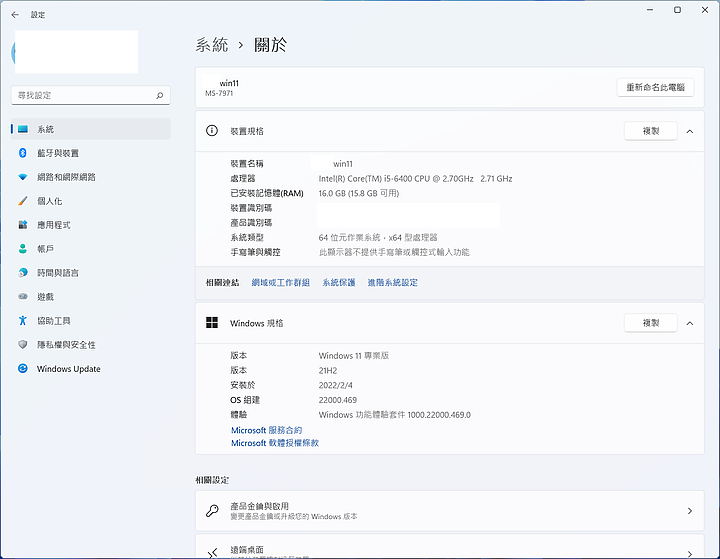Click the search magnifier icon

(x=159, y=96)
